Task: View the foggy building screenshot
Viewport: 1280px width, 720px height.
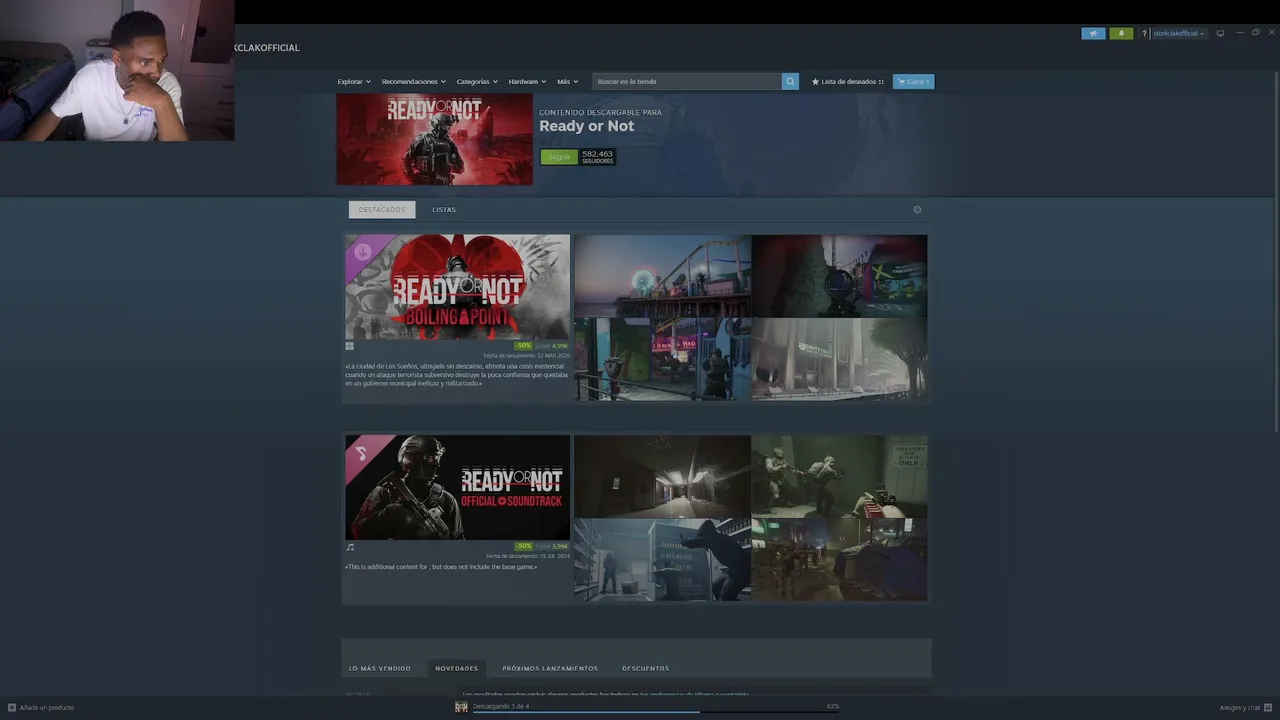Action: [840, 360]
